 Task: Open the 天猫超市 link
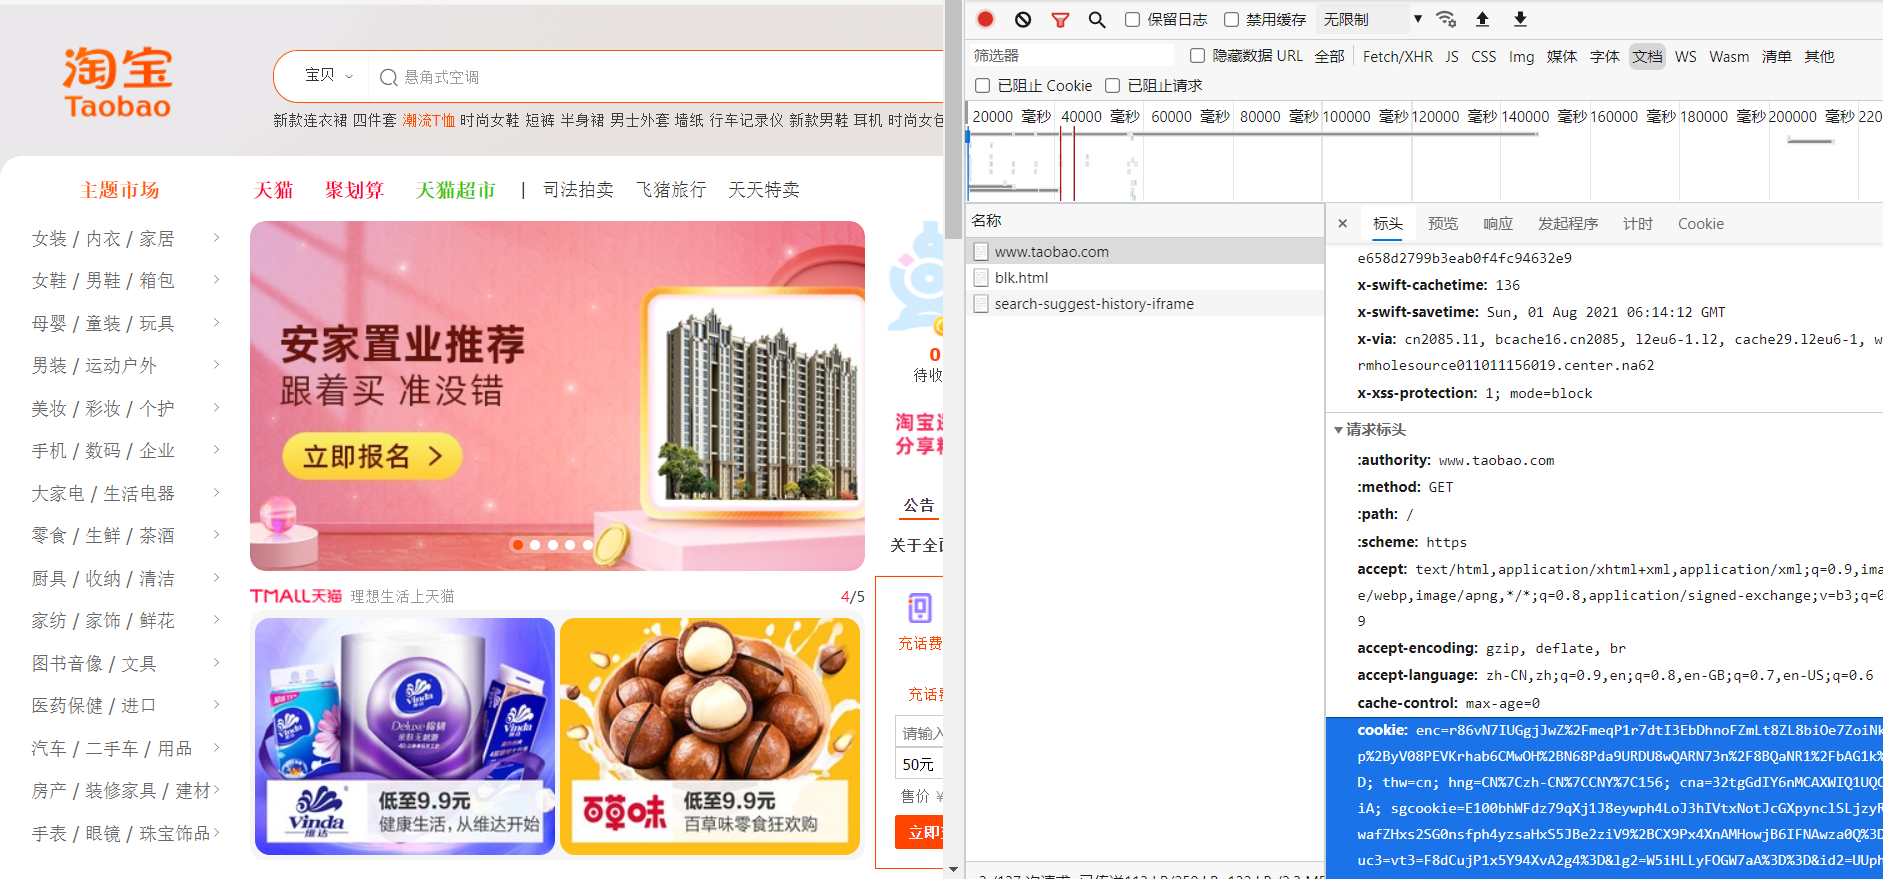coord(455,190)
